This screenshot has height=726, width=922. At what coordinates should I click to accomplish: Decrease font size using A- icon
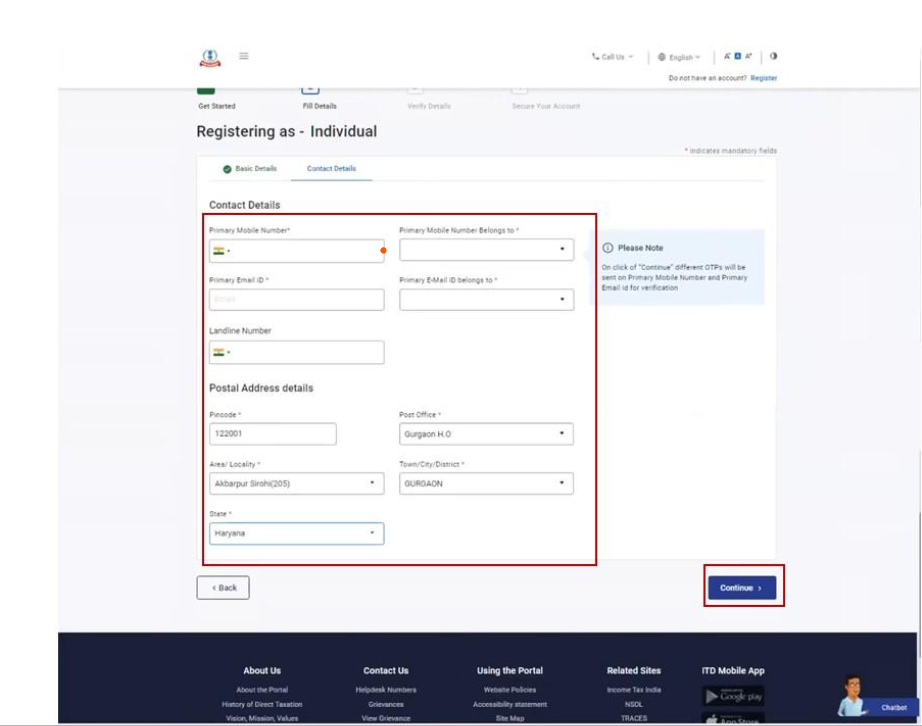[x=728, y=56]
